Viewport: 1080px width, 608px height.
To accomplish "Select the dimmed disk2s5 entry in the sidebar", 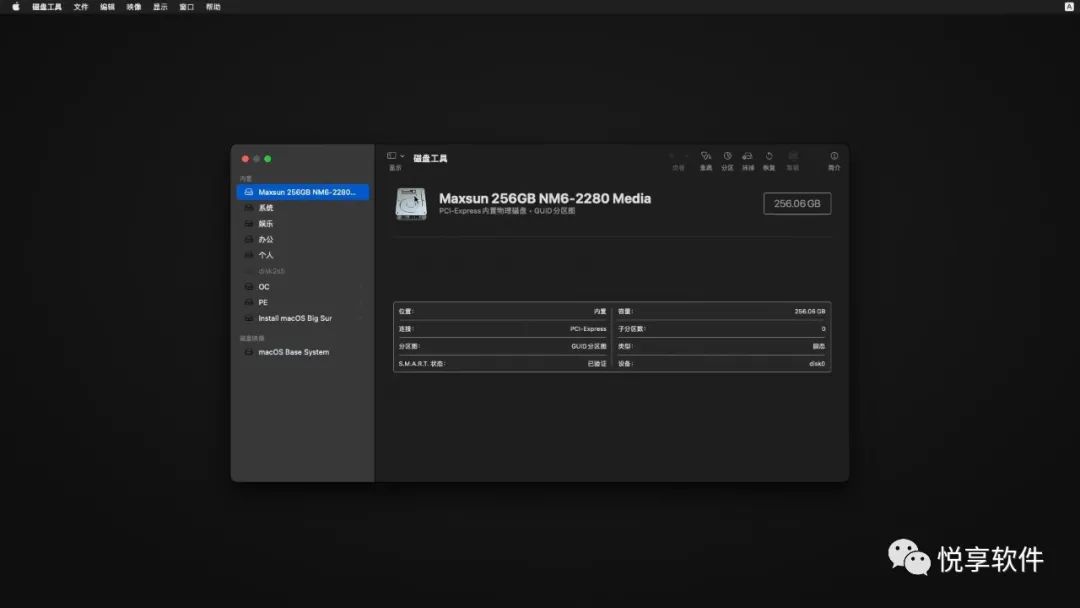I will pyautogui.click(x=302, y=271).
